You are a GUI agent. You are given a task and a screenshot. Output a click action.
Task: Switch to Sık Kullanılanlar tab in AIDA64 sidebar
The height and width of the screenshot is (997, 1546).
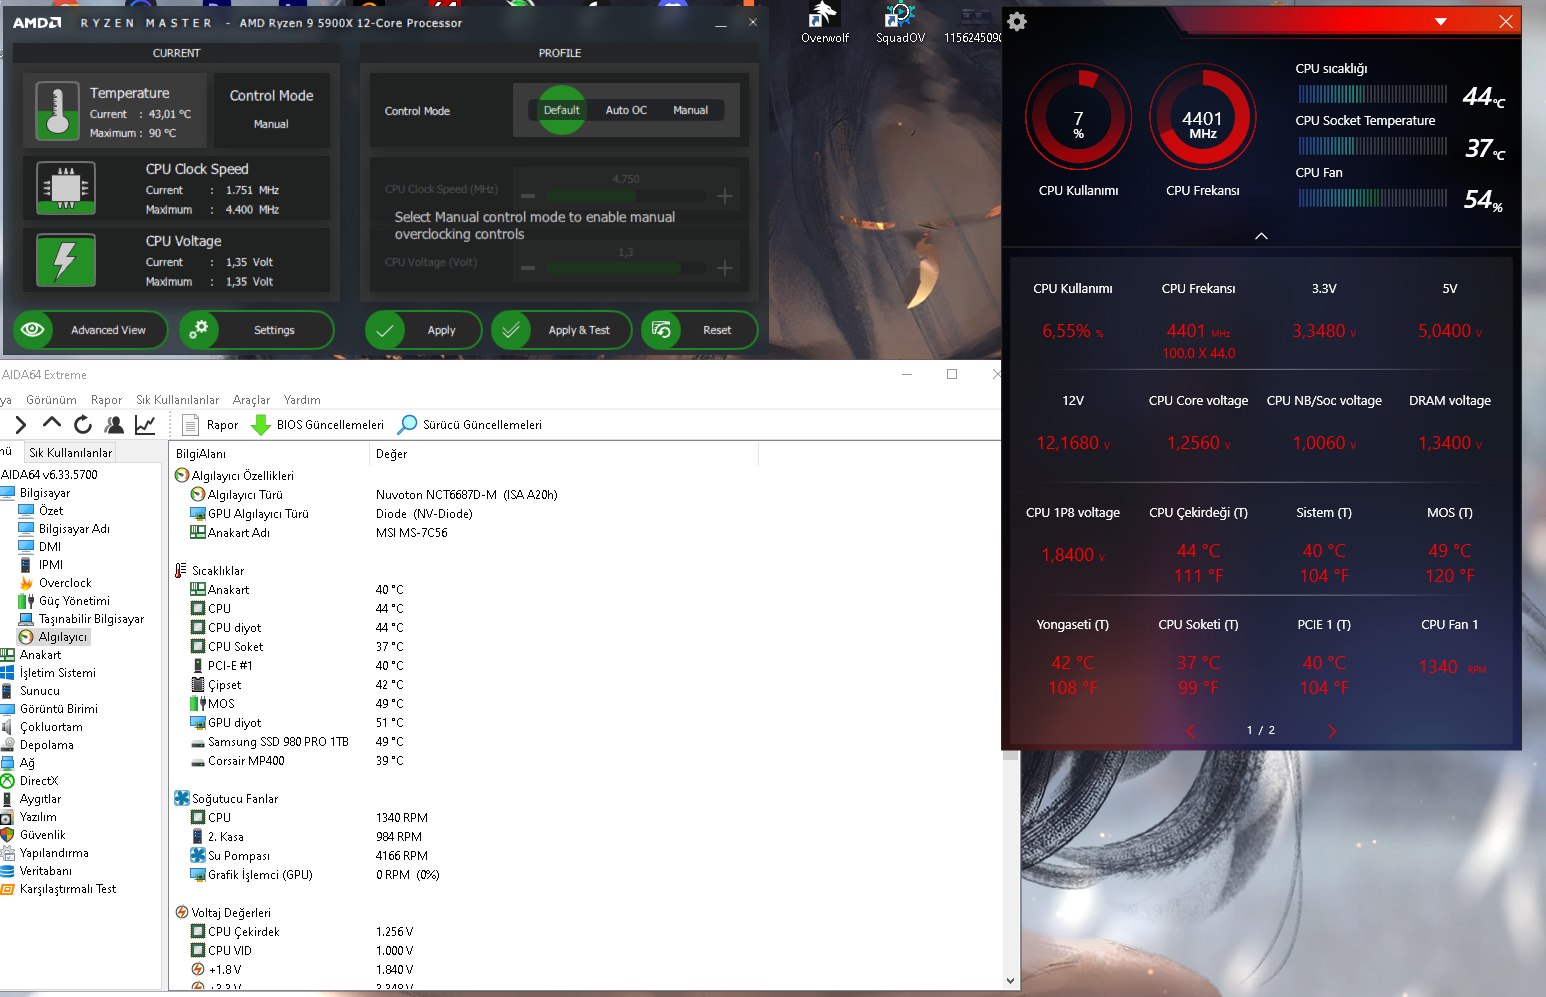[70, 453]
